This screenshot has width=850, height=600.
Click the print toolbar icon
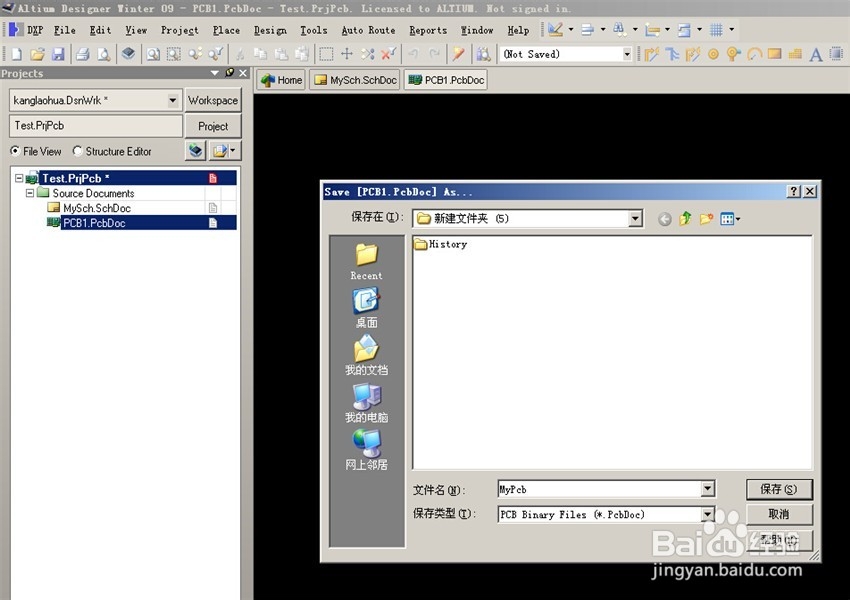pyautogui.click(x=82, y=54)
